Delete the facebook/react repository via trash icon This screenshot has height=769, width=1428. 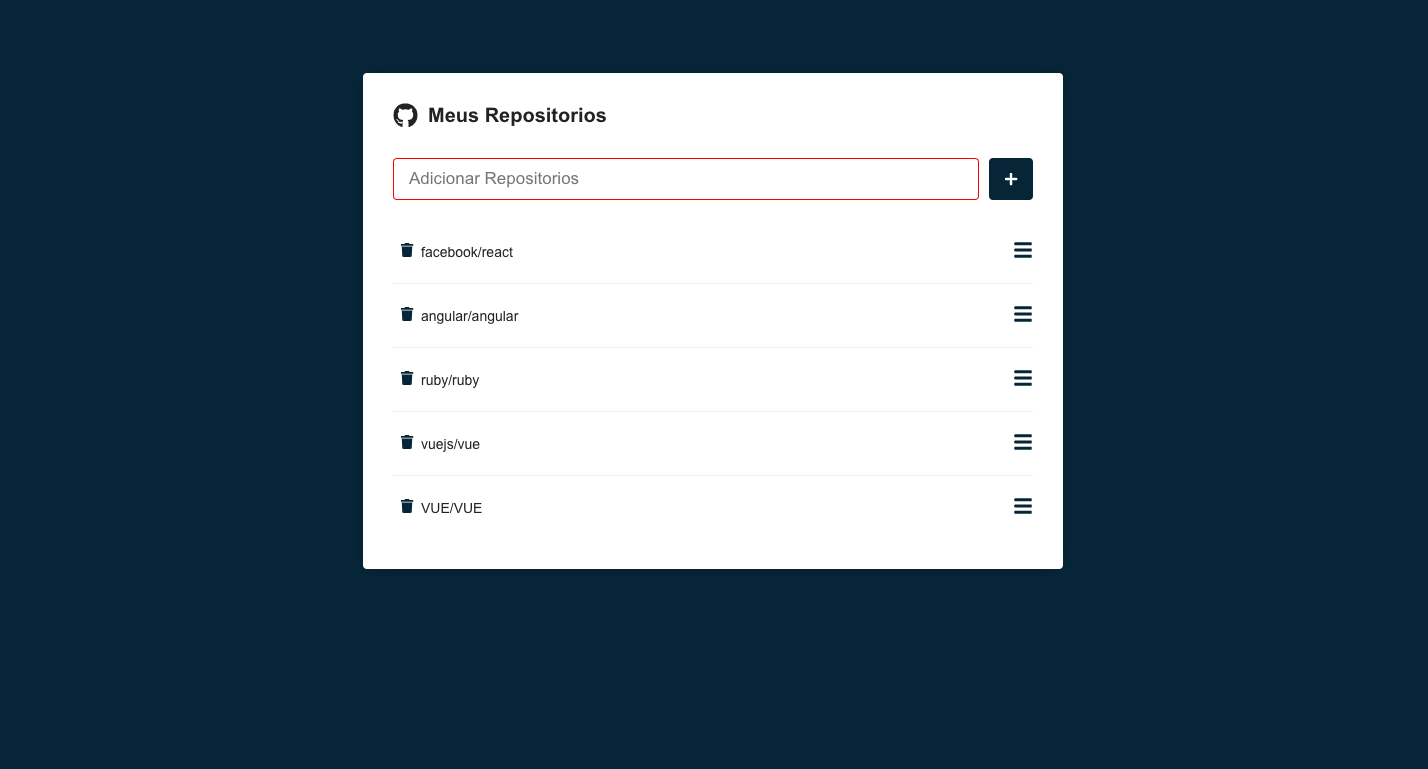[406, 250]
